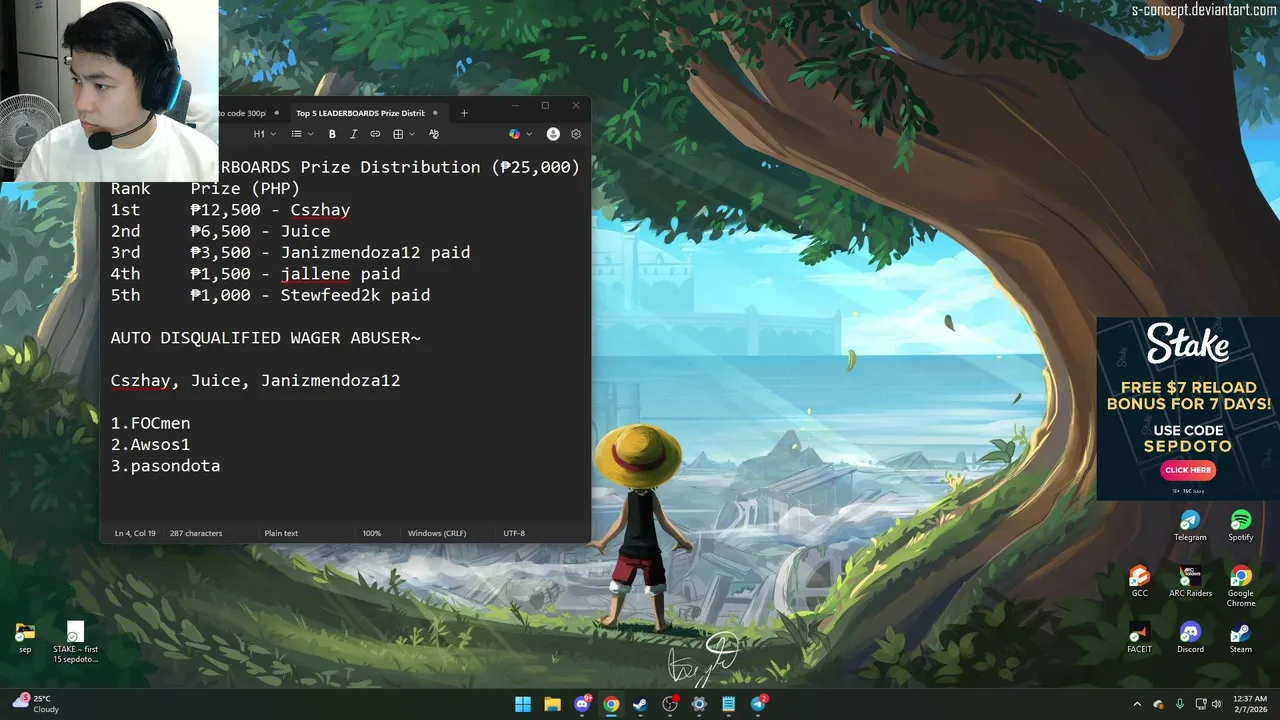
Task: Click the Stake 'CLICK HERE' banner button
Action: pyautogui.click(x=1188, y=470)
